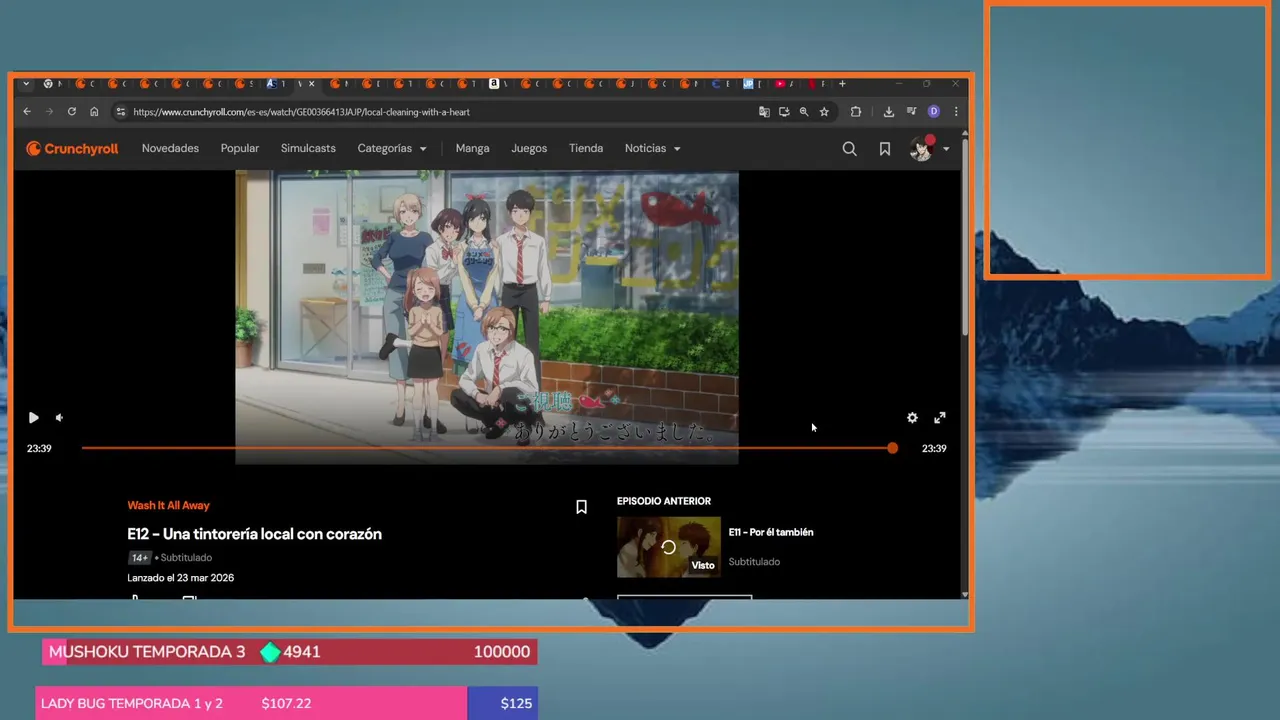
Task: Click the orange playhead knob at bar end
Action: click(892, 448)
